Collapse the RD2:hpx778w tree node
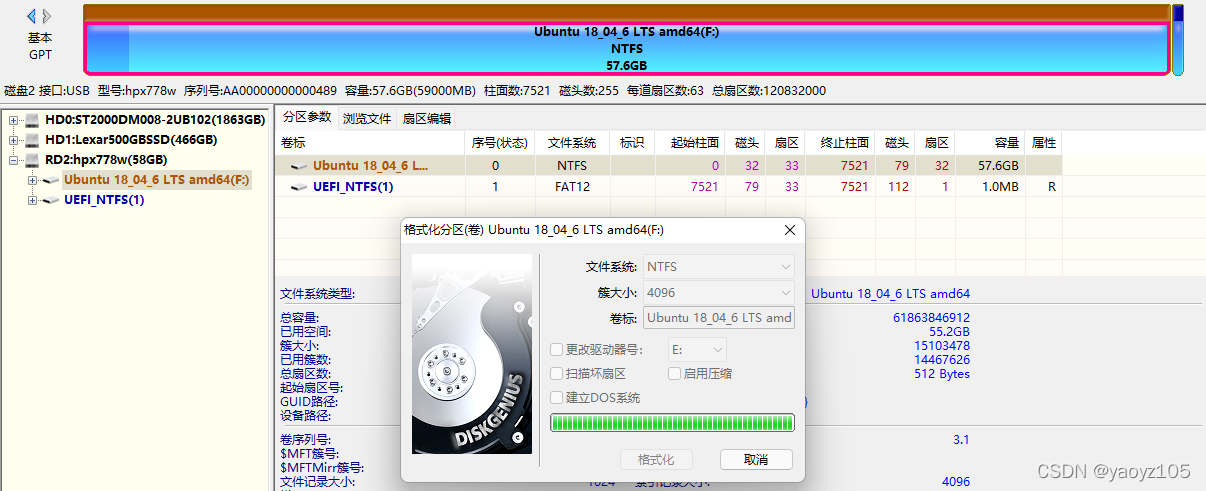Image resolution: width=1206 pixels, height=491 pixels. (x=14, y=160)
